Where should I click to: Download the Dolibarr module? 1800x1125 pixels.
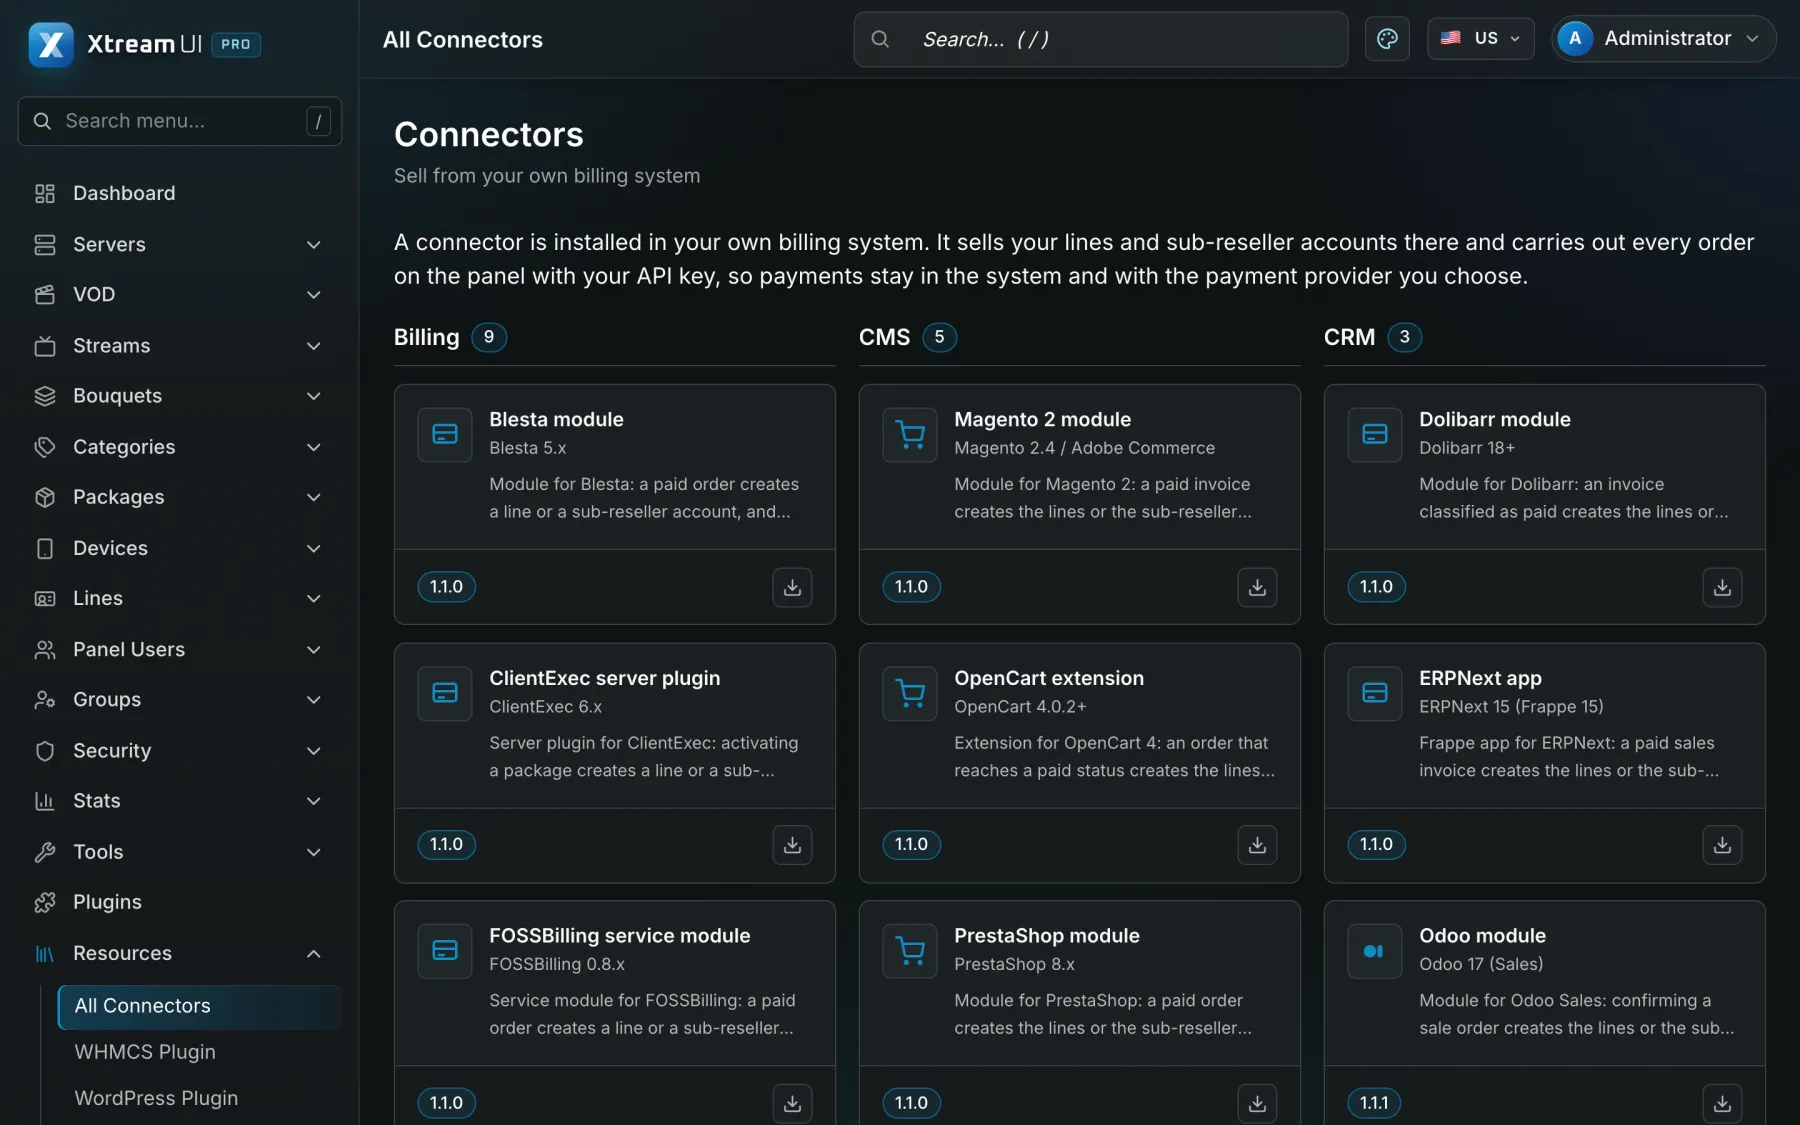tap(1722, 587)
